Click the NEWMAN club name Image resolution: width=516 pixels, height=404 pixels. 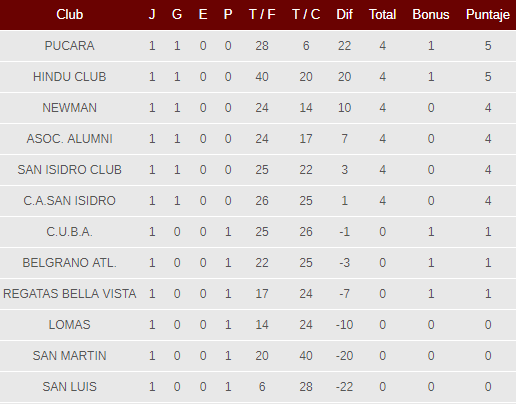click(x=69, y=108)
